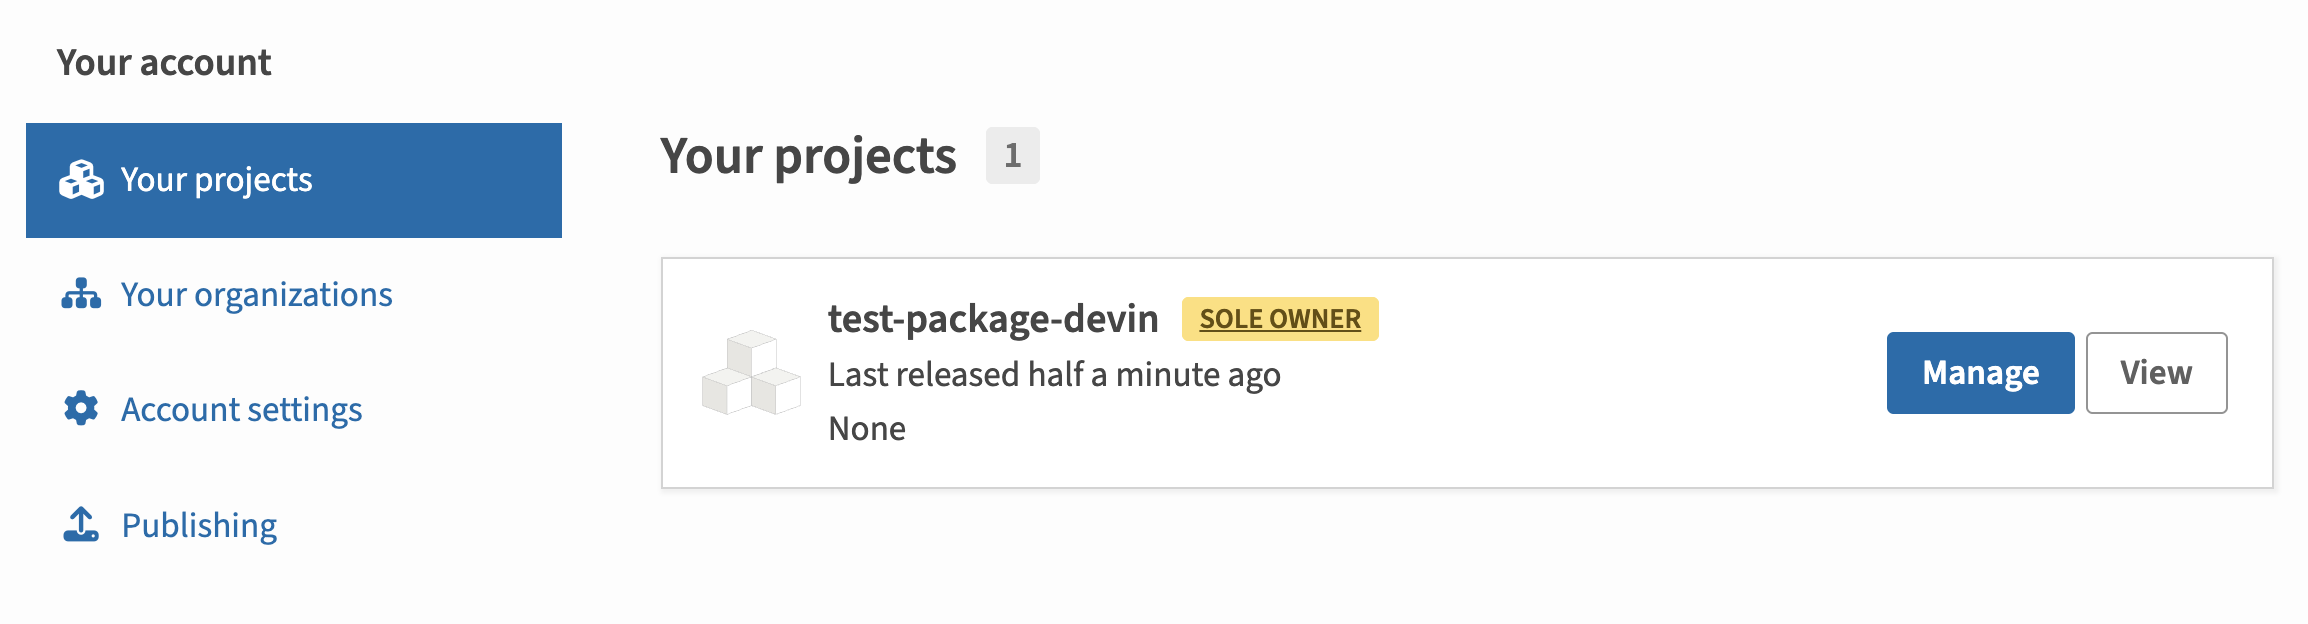2308x624 pixels.
Task: Click the Your account heading
Action: [164, 61]
